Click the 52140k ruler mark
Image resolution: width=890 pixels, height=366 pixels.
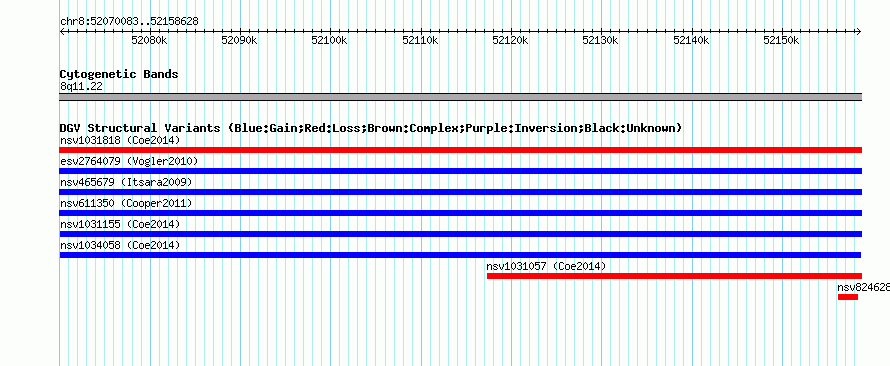click(x=691, y=41)
